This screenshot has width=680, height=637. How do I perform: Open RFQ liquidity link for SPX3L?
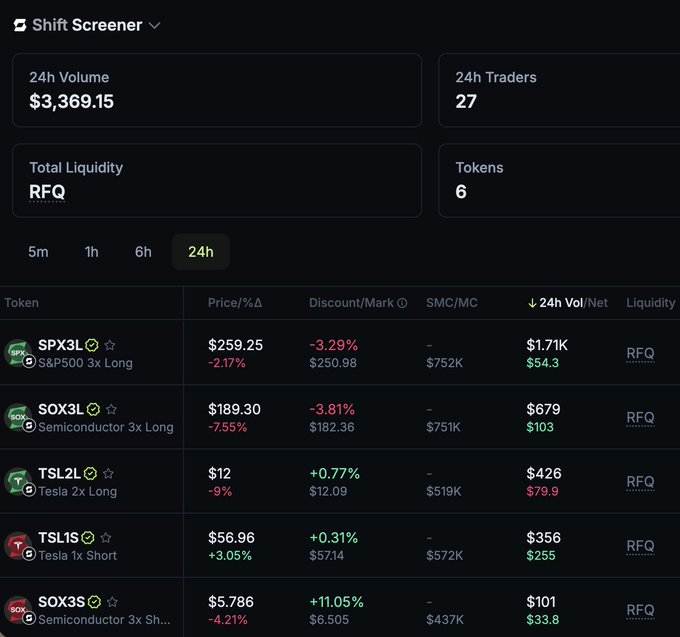click(x=640, y=353)
